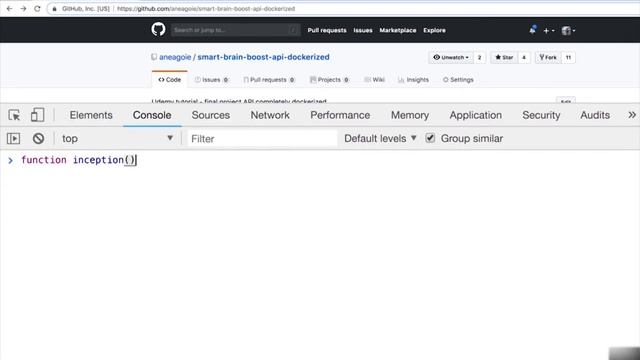
Task: Click the browser address bar URL
Action: pyautogui.click(x=206, y=9)
